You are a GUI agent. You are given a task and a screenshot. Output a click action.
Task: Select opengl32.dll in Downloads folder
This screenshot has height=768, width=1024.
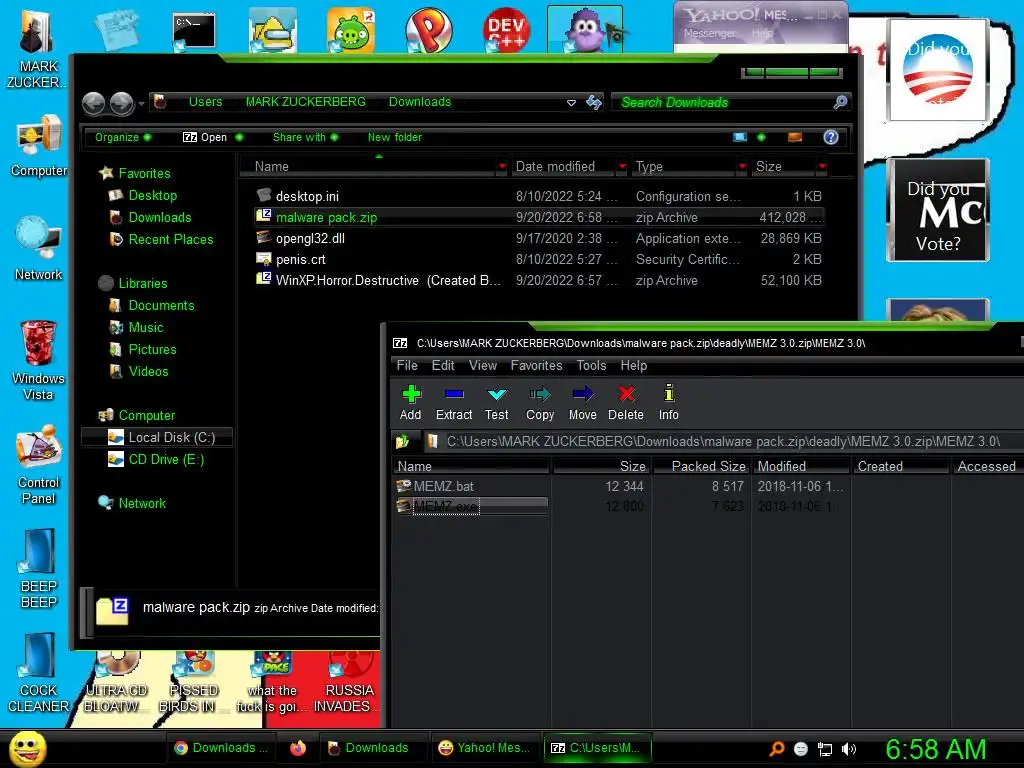pyautogui.click(x=310, y=238)
